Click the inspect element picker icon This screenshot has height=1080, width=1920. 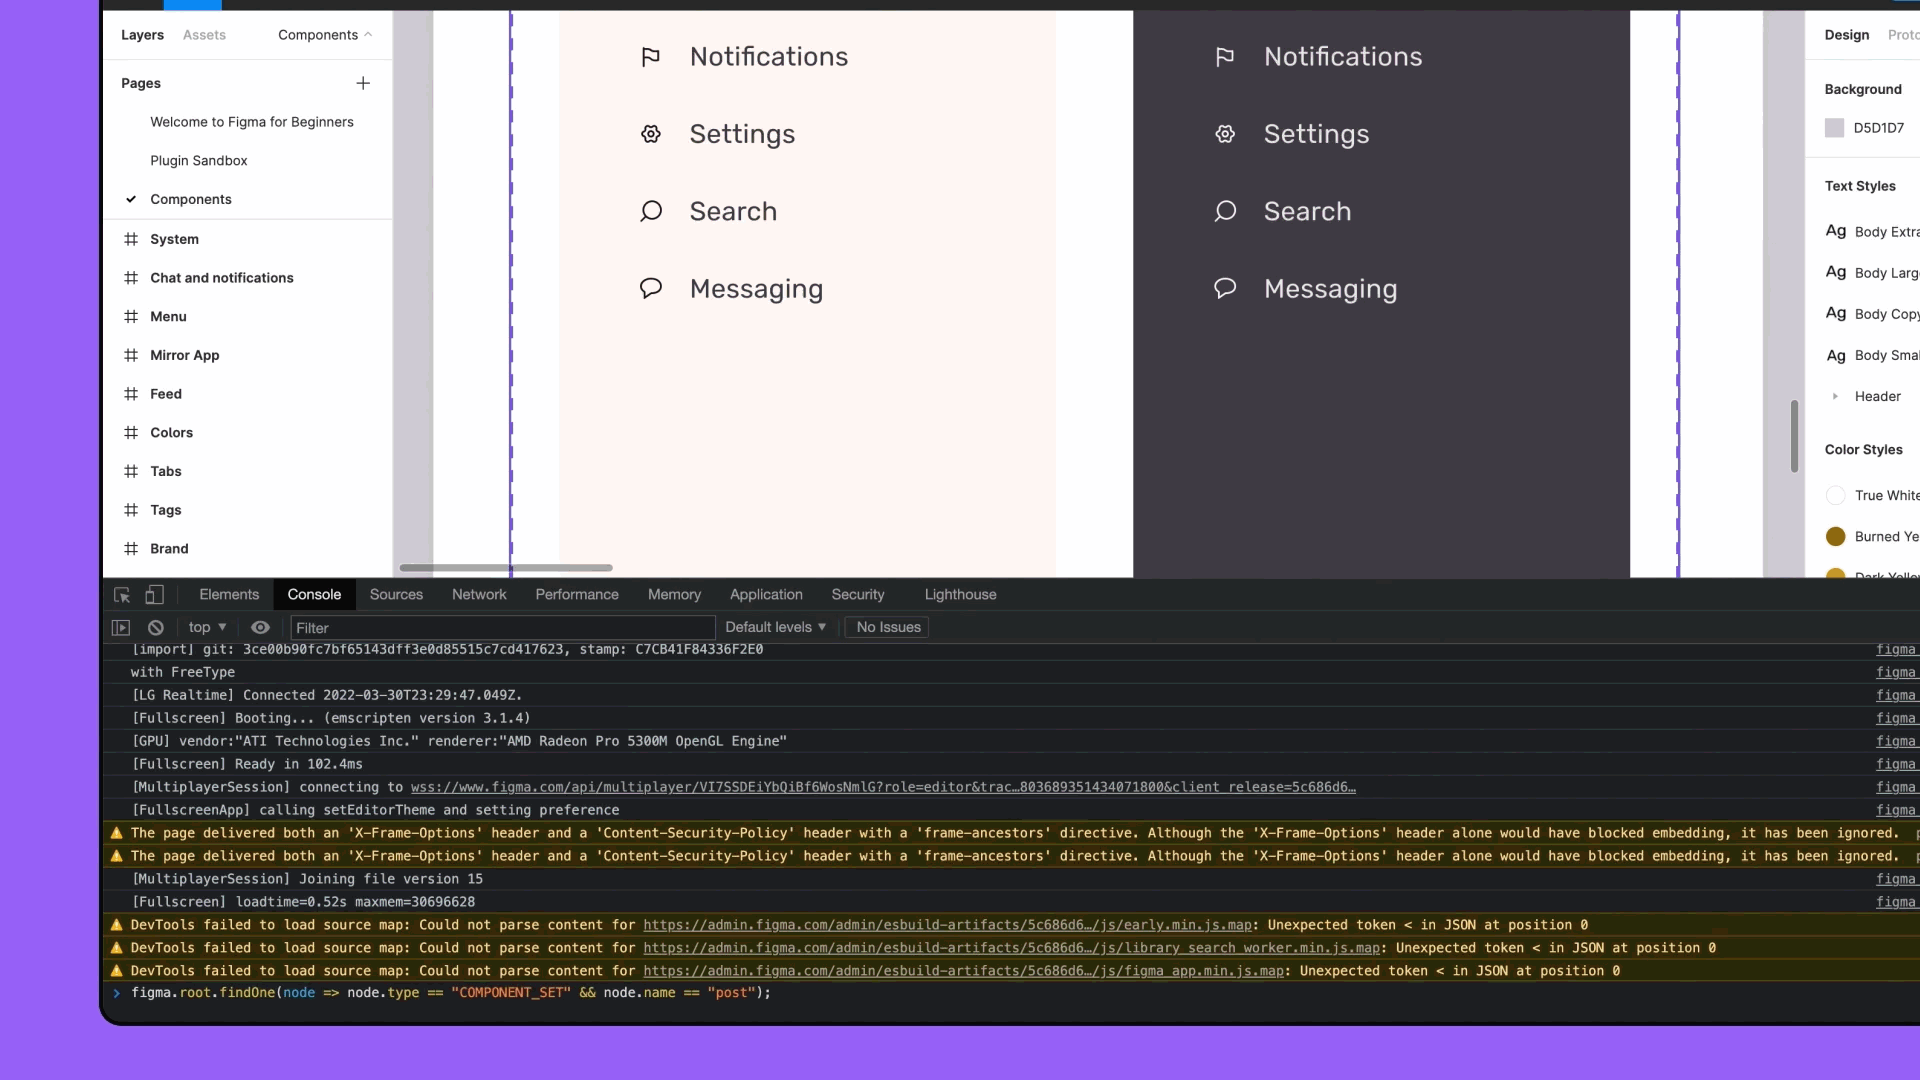tap(122, 595)
